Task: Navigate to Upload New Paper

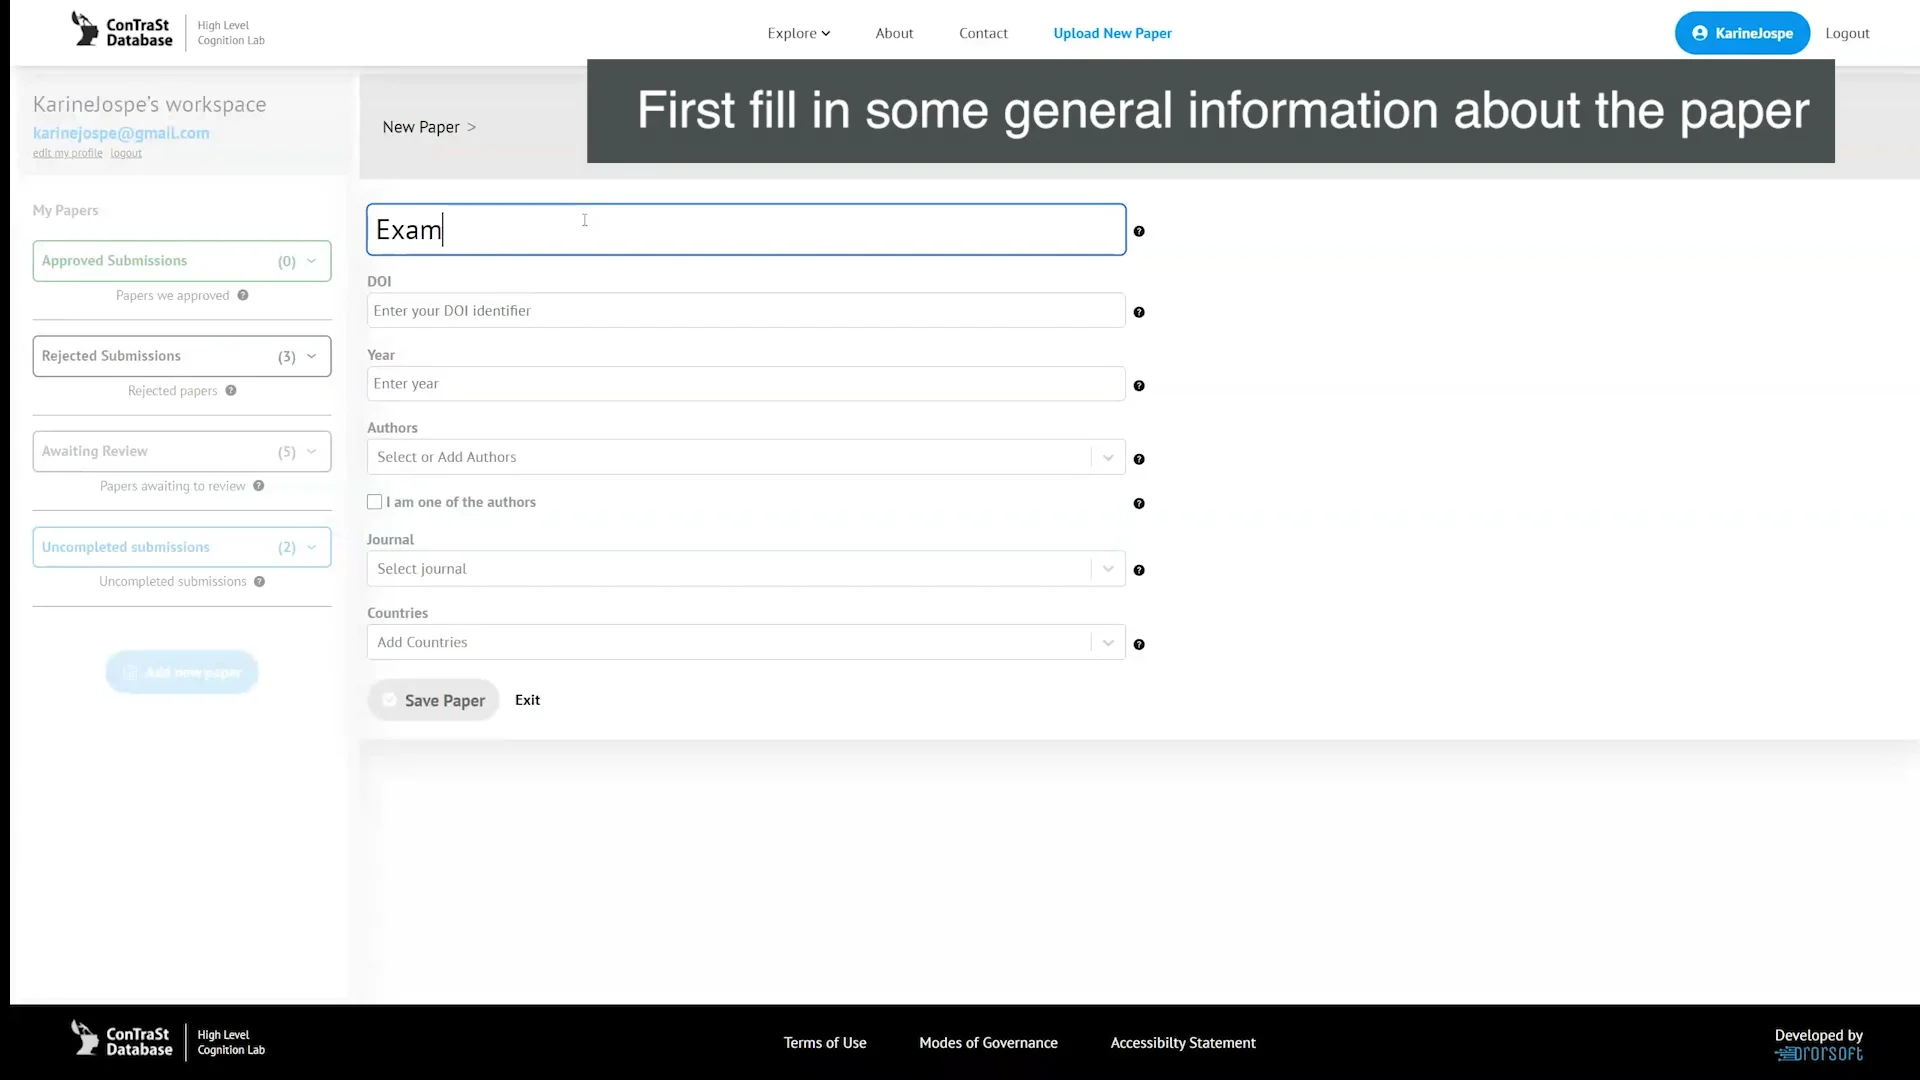Action: [x=1112, y=32]
